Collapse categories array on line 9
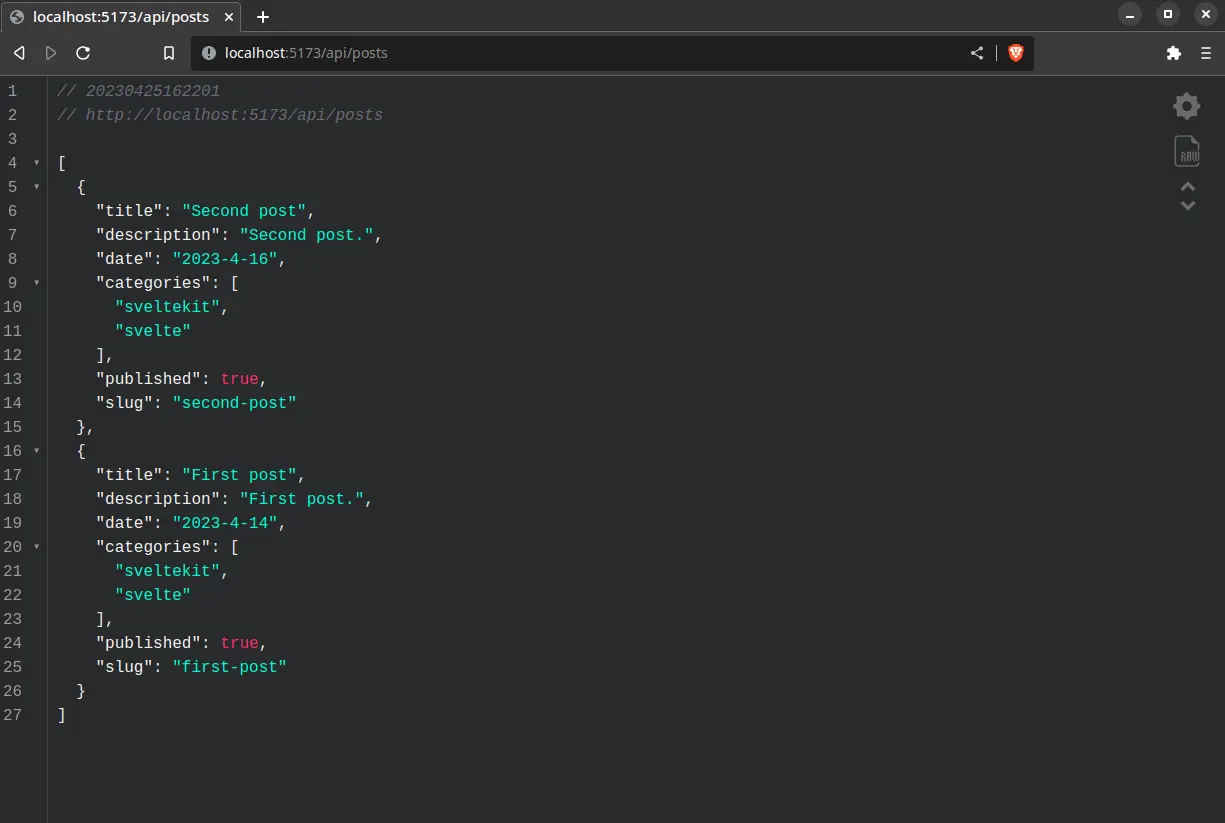 pos(37,283)
